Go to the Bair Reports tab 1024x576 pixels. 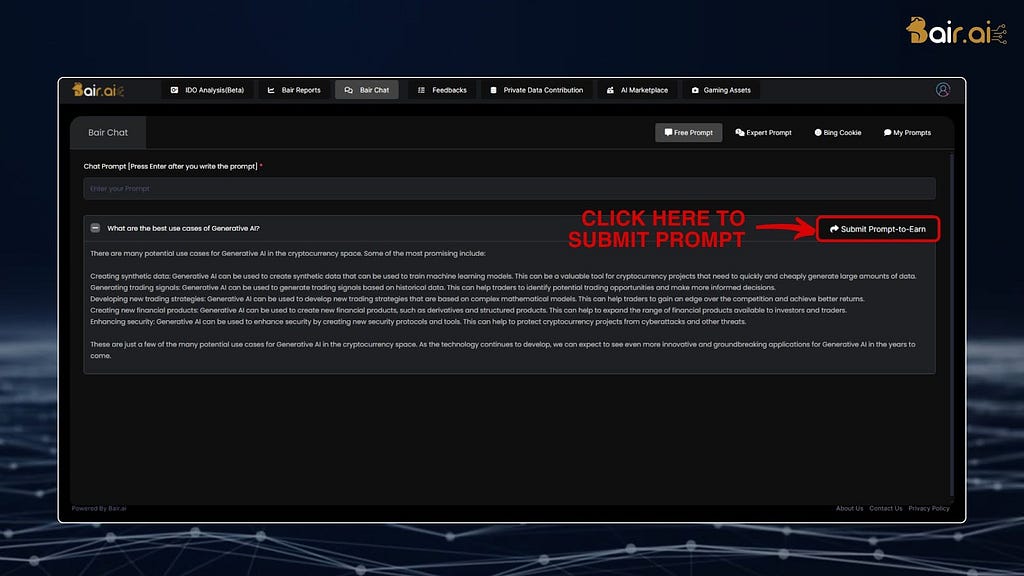point(294,90)
